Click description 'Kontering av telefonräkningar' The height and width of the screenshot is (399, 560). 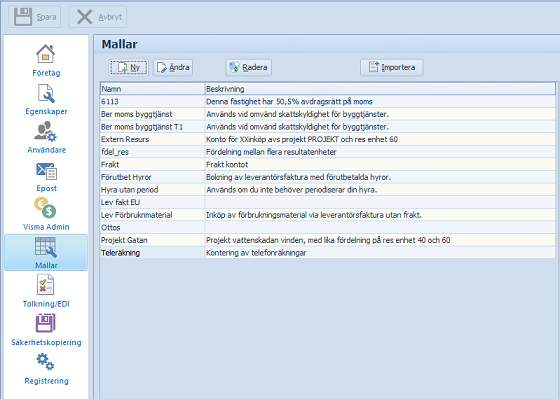[x=256, y=253]
